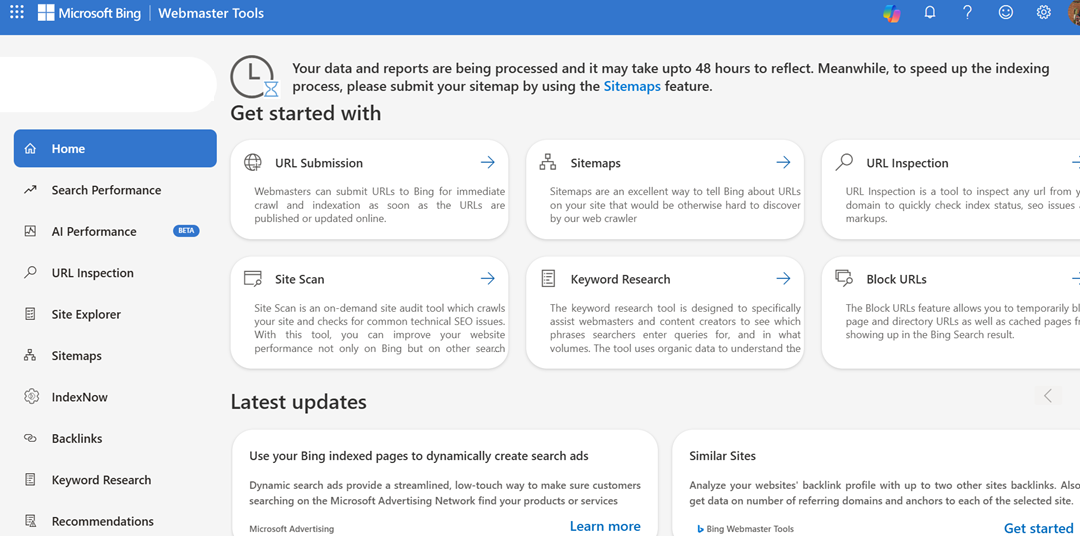Click the URL Submission card arrow
The height and width of the screenshot is (536, 1080).
[x=488, y=162]
